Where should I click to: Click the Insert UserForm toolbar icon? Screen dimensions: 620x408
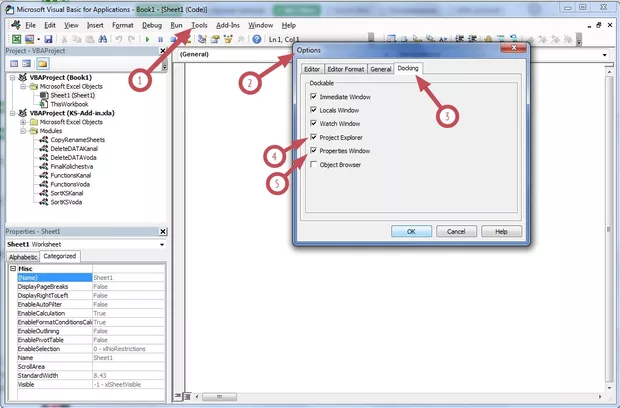click(29, 39)
